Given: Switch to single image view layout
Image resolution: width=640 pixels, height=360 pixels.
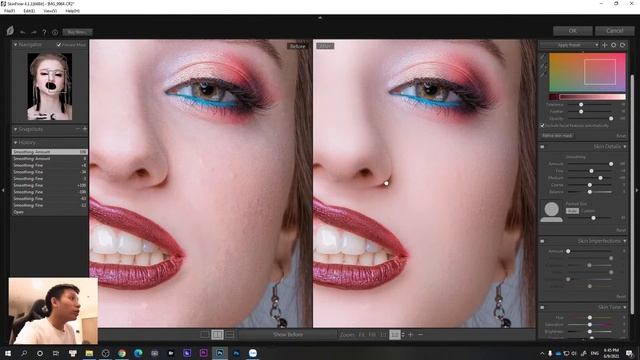Looking at the screenshot, I should pyautogui.click(x=204, y=335).
